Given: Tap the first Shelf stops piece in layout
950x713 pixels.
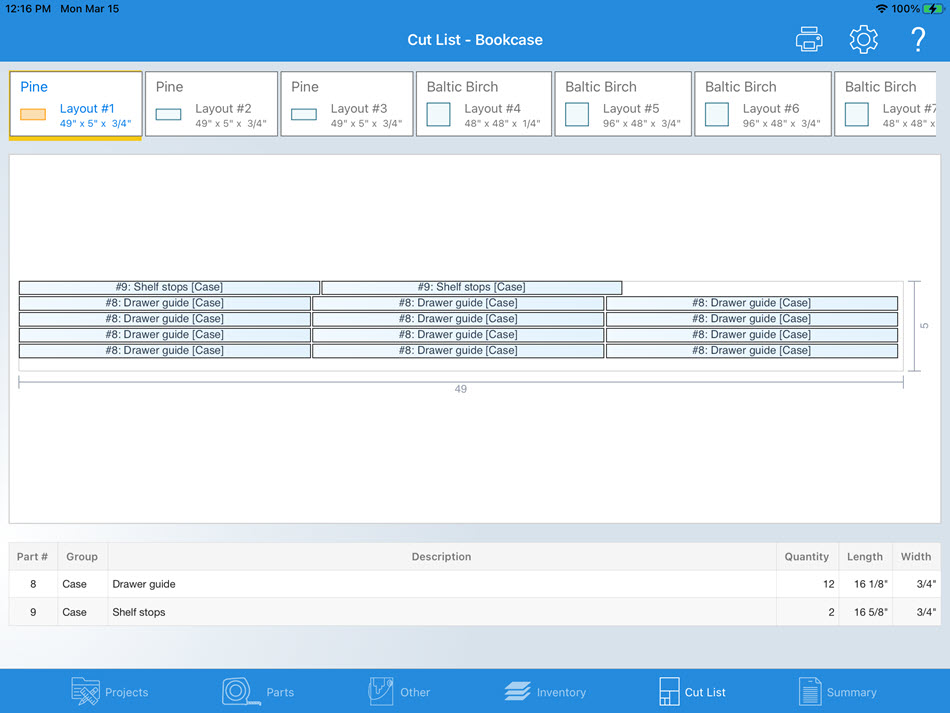Looking at the screenshot, I should [x=169, y=287].
